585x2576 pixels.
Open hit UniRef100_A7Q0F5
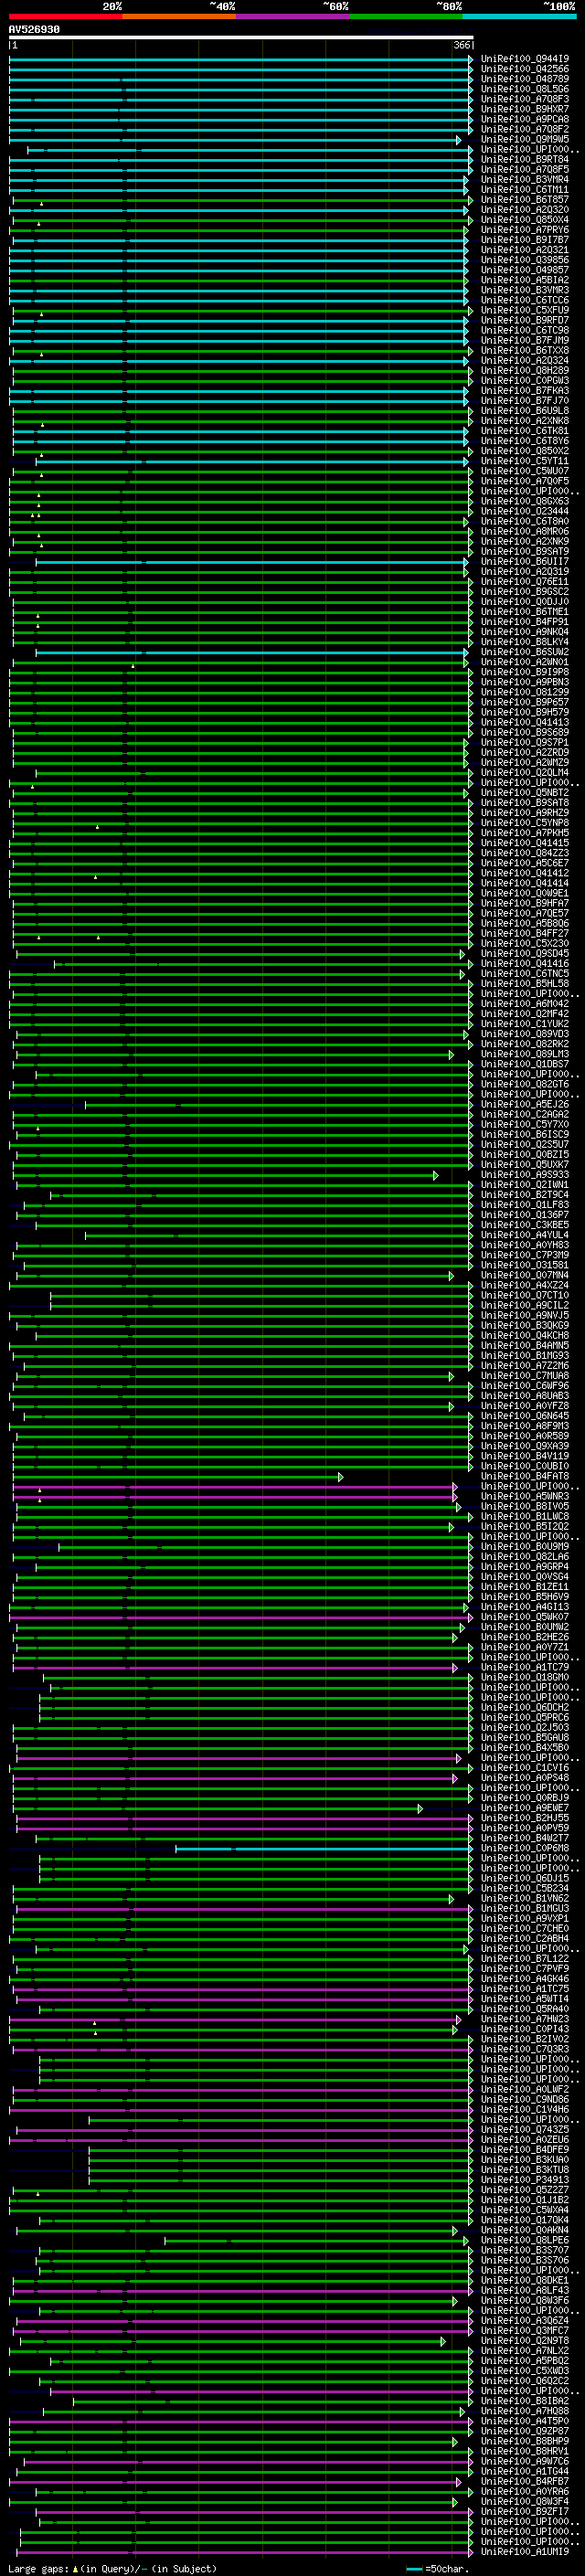(x=525, y=481)
